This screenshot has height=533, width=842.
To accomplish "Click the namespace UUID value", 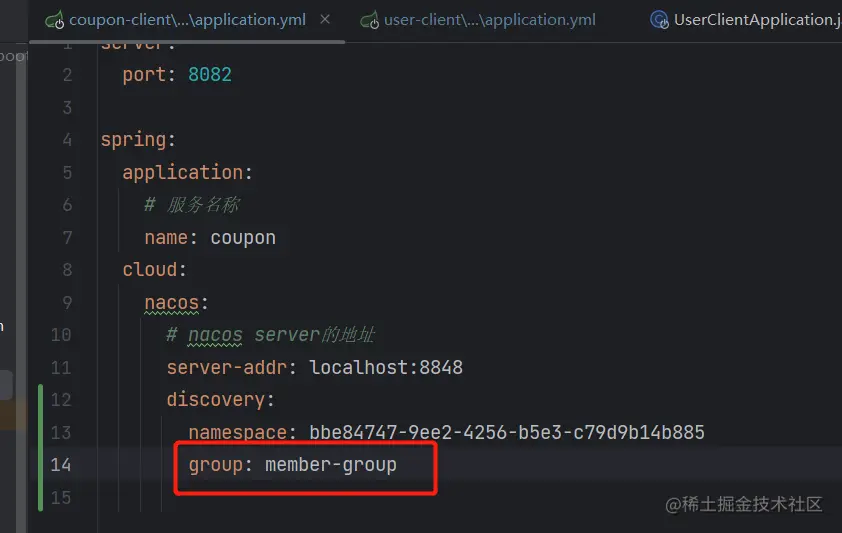I will [506, 433].
